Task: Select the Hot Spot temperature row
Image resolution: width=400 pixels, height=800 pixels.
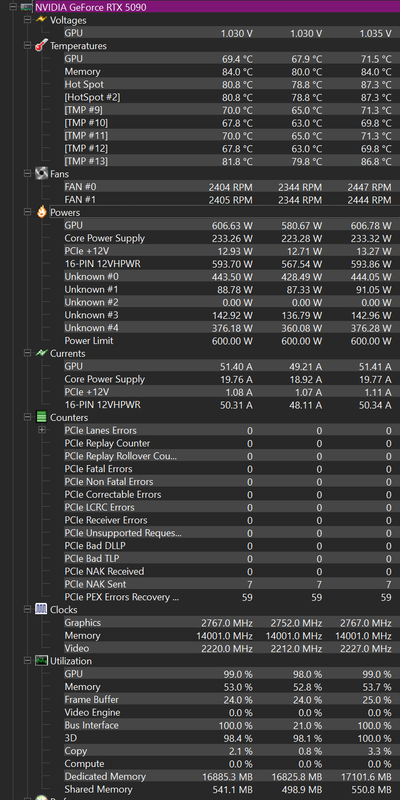Action: (x=228, y=84)
